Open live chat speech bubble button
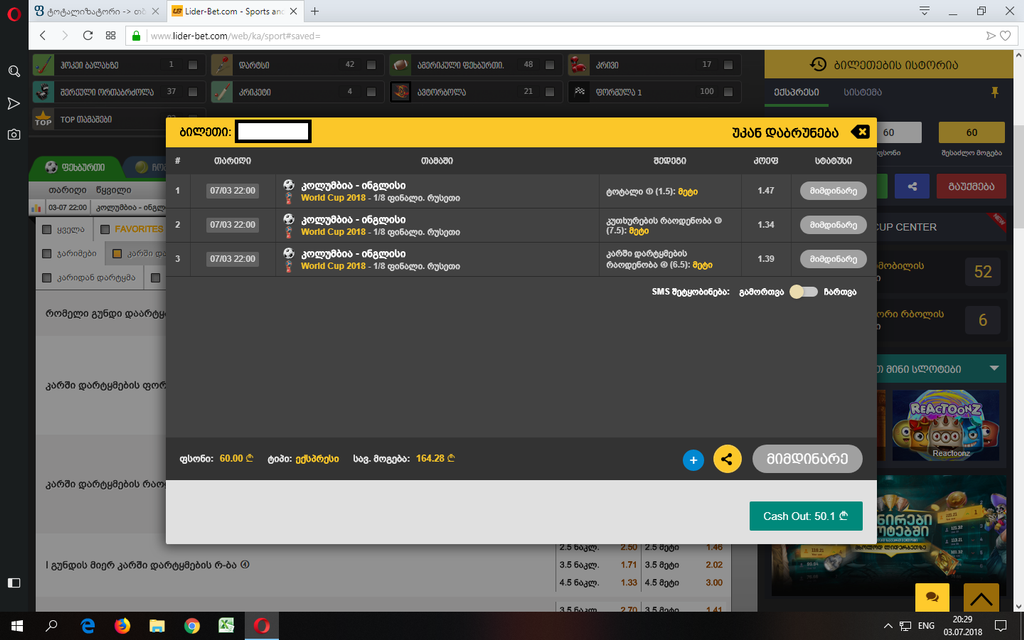Image resolution: width=1024 pixels, height=640 pixels. click(x=933, y=597)
